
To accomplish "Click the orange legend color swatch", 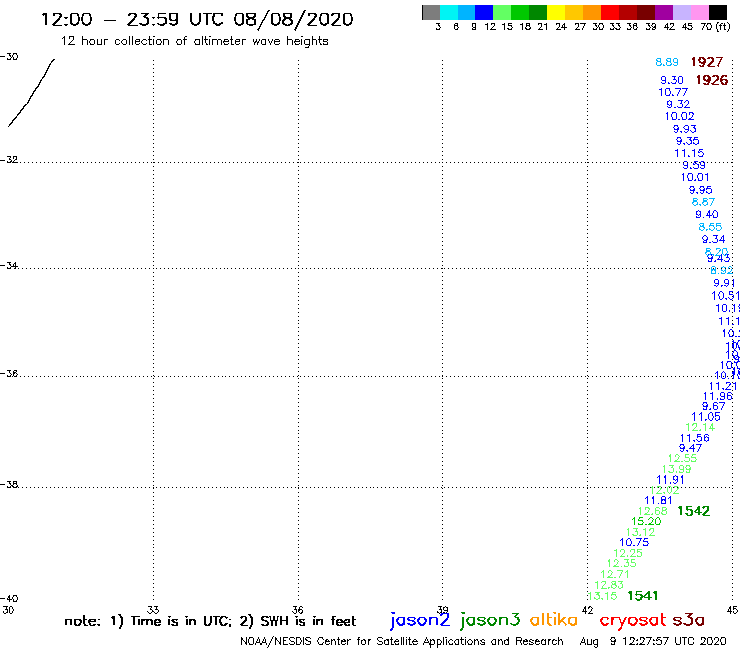I will [x=592, y=12].
